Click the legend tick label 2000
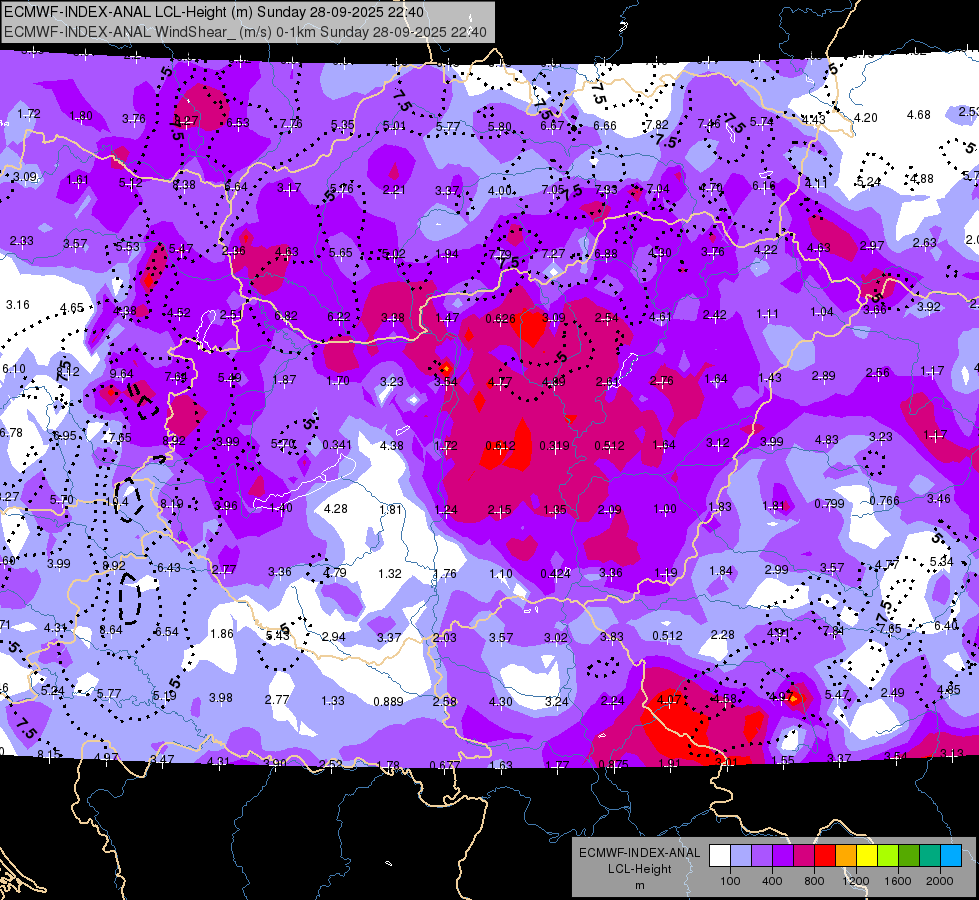This screenshot has height=900, width=979. [x=940, y=881]
